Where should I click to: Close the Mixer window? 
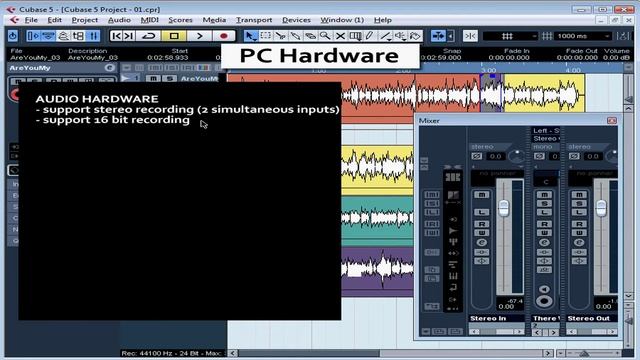click(x=611, y=120)
